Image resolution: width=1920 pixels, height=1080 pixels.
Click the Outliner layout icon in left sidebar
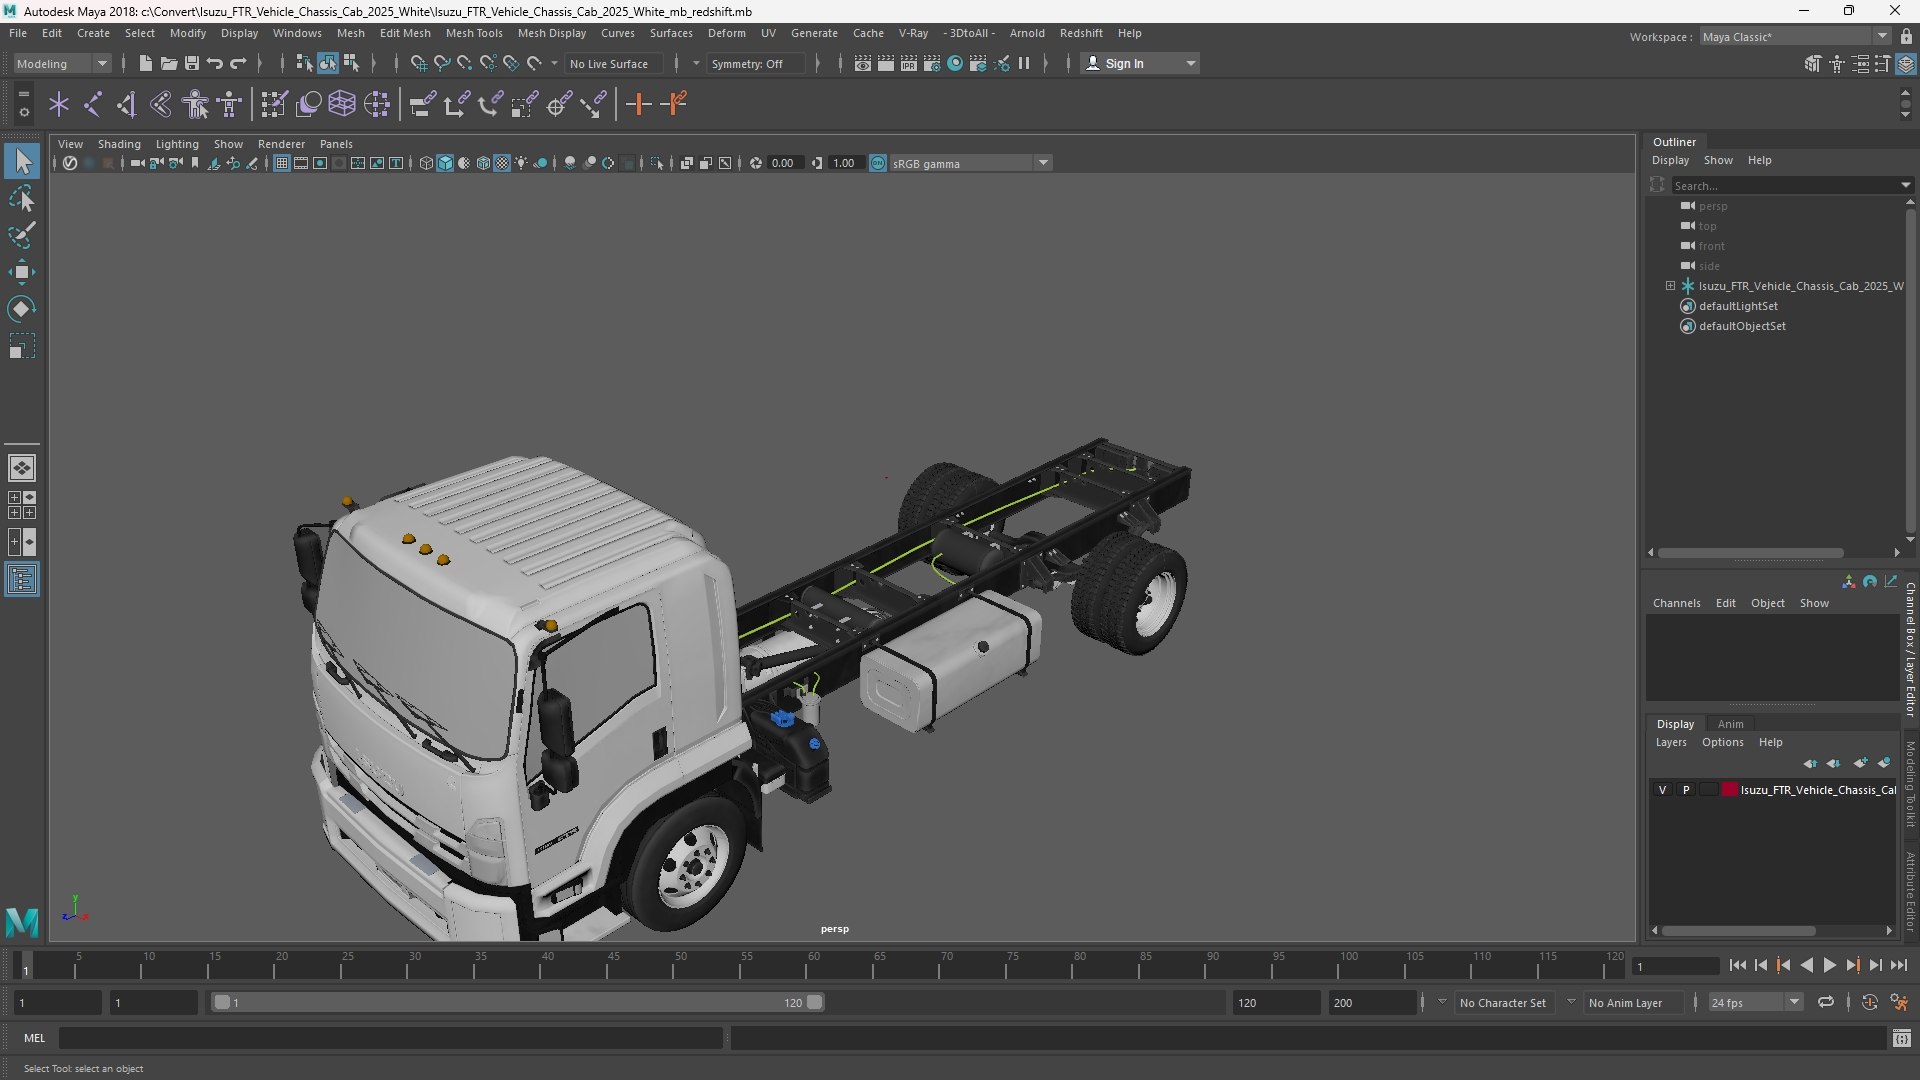pos(22,579)
